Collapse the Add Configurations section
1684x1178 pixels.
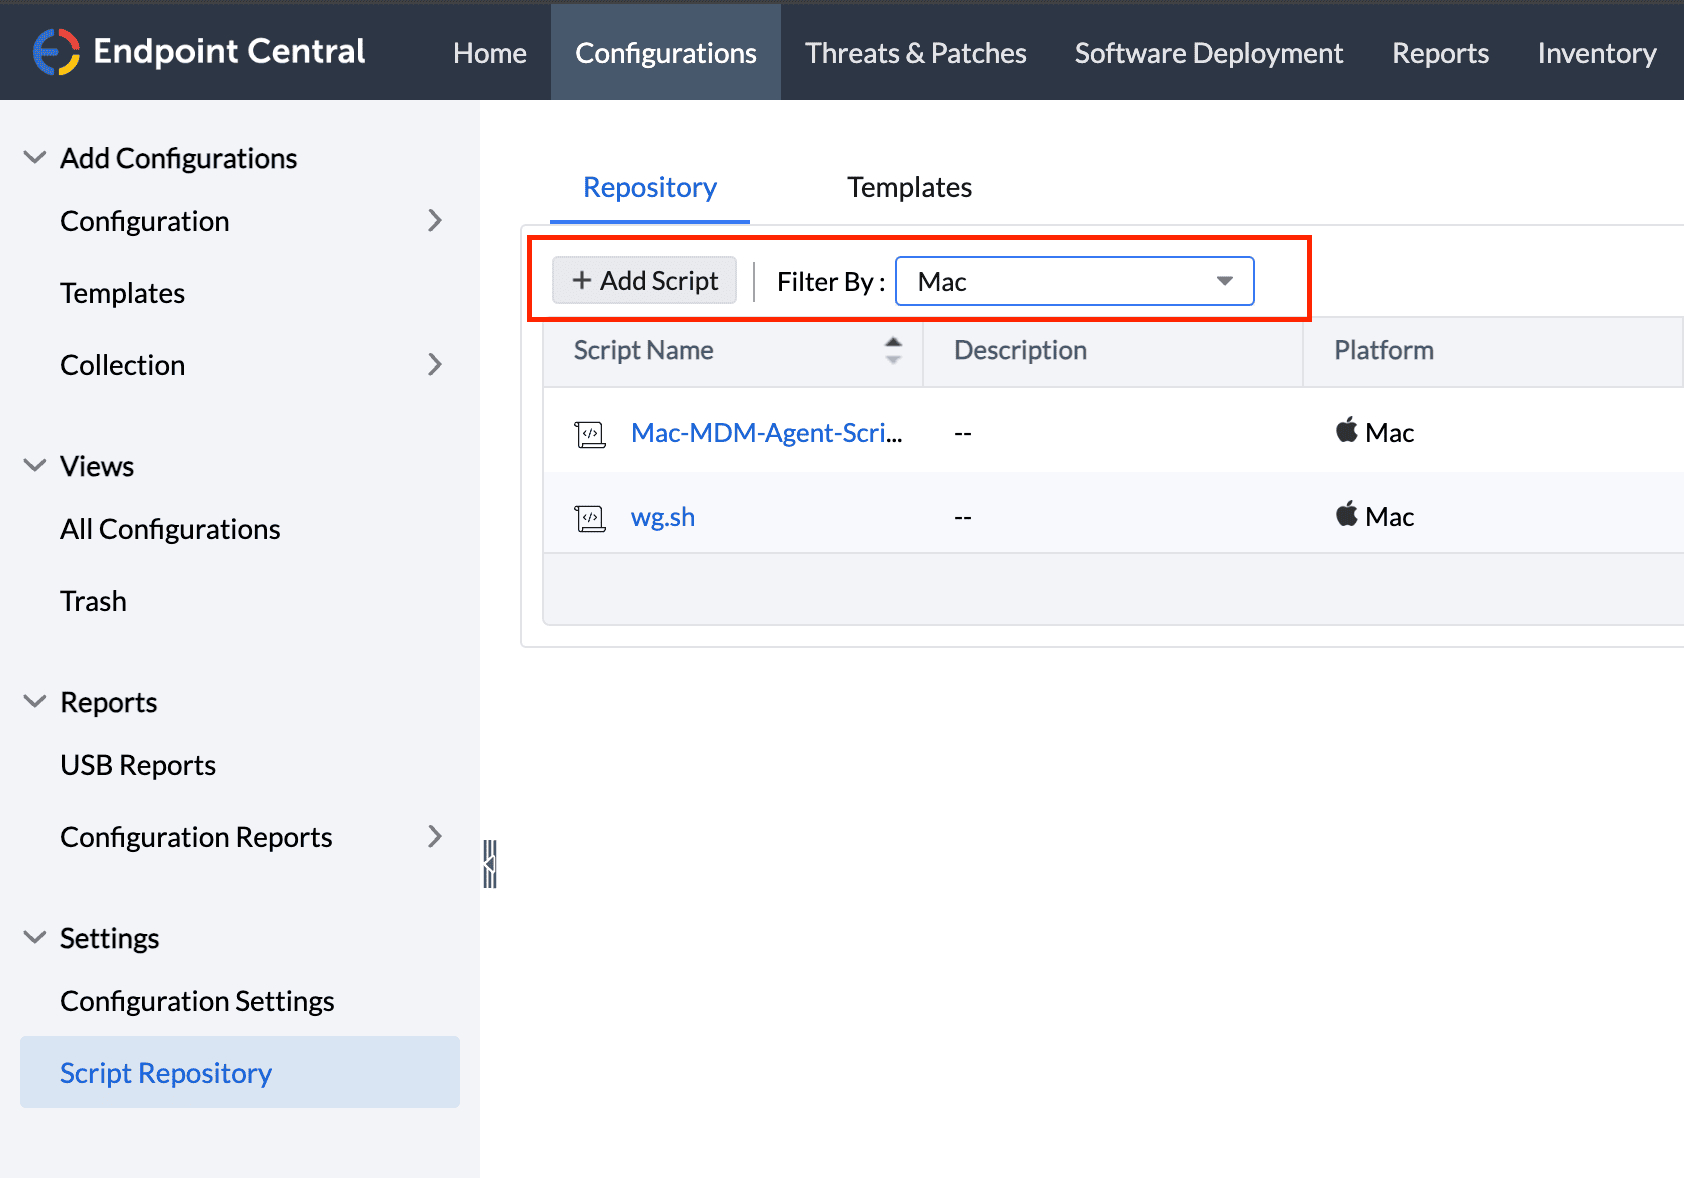coord(35,158)
